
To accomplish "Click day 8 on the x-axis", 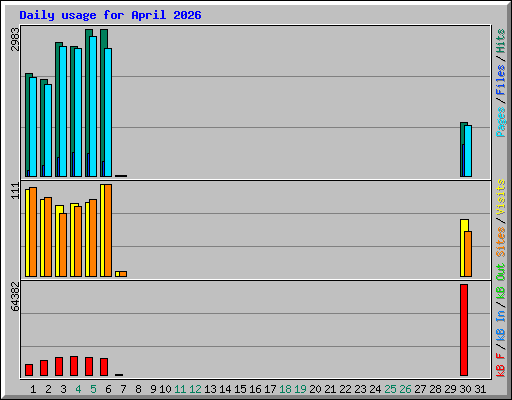I will [x=138, y=389].
